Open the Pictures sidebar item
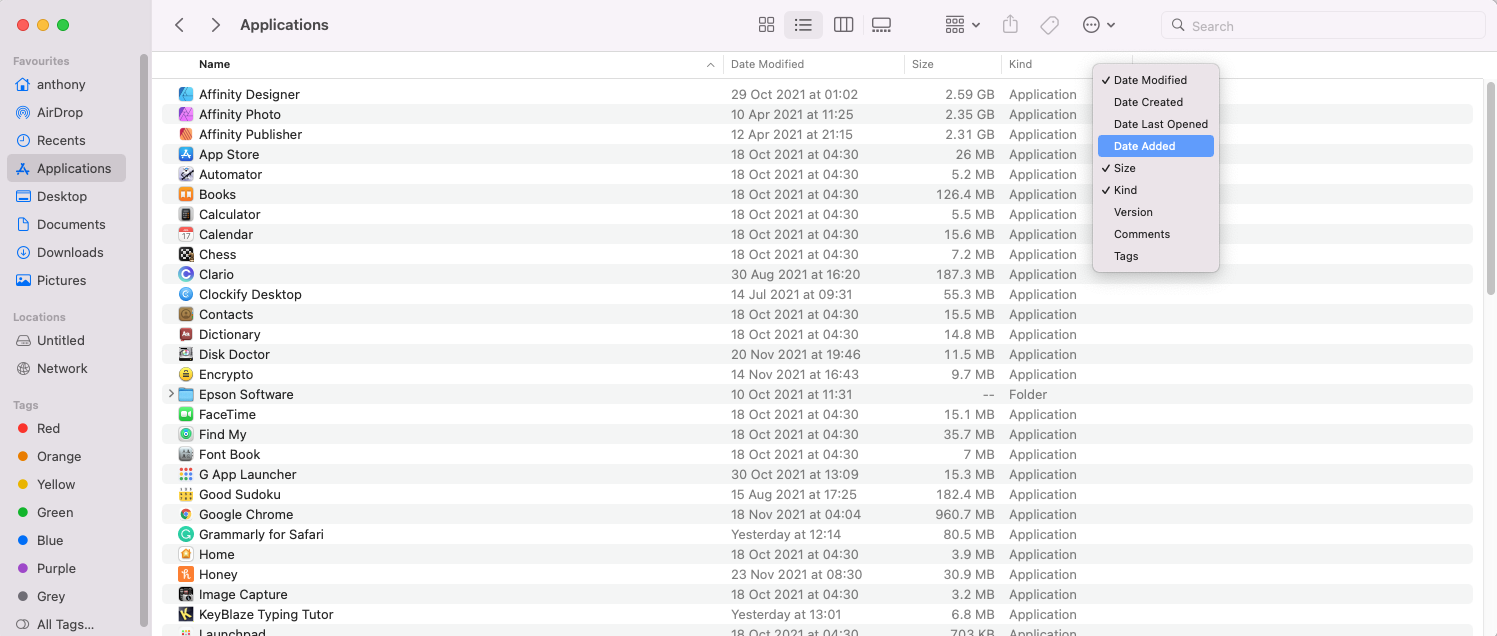This screenshot has height=636, width=1497. tap(66, 280)
